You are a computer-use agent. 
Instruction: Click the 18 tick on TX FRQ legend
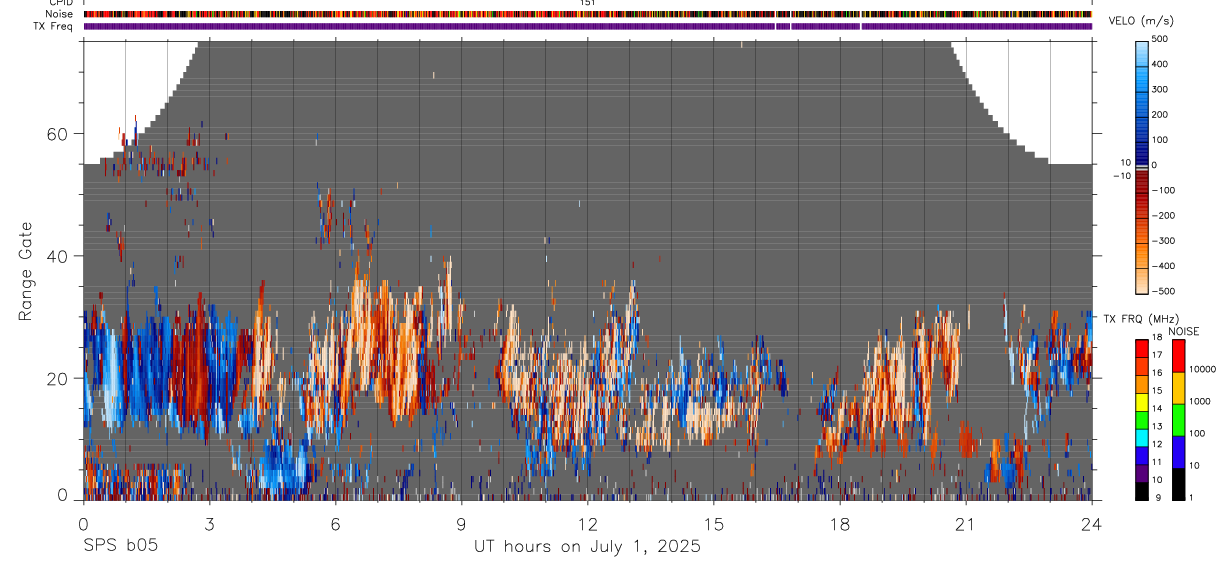1156,338
